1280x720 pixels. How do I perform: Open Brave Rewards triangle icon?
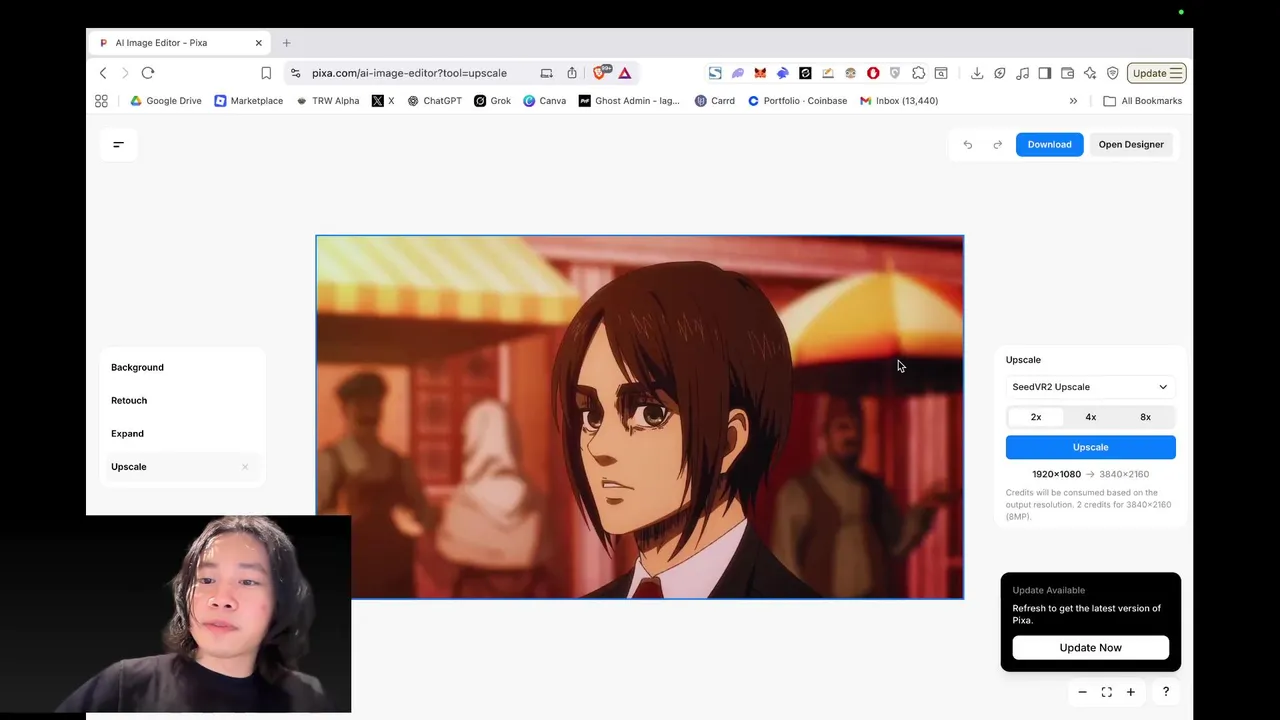click(x=625, y=73)
